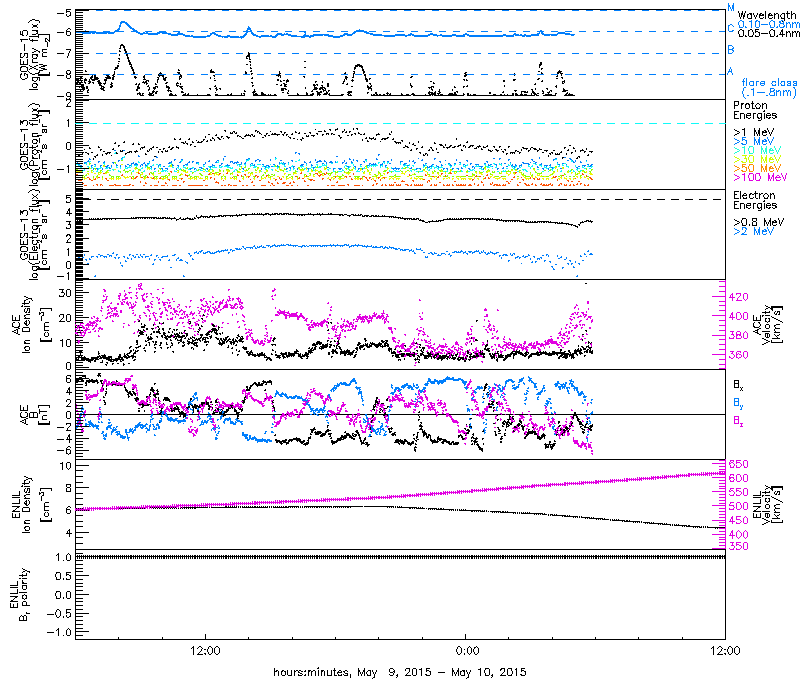Click the 'flare class' label
Image resolution: width=800 pixels, height=680 pixels.
coord(769,82)
